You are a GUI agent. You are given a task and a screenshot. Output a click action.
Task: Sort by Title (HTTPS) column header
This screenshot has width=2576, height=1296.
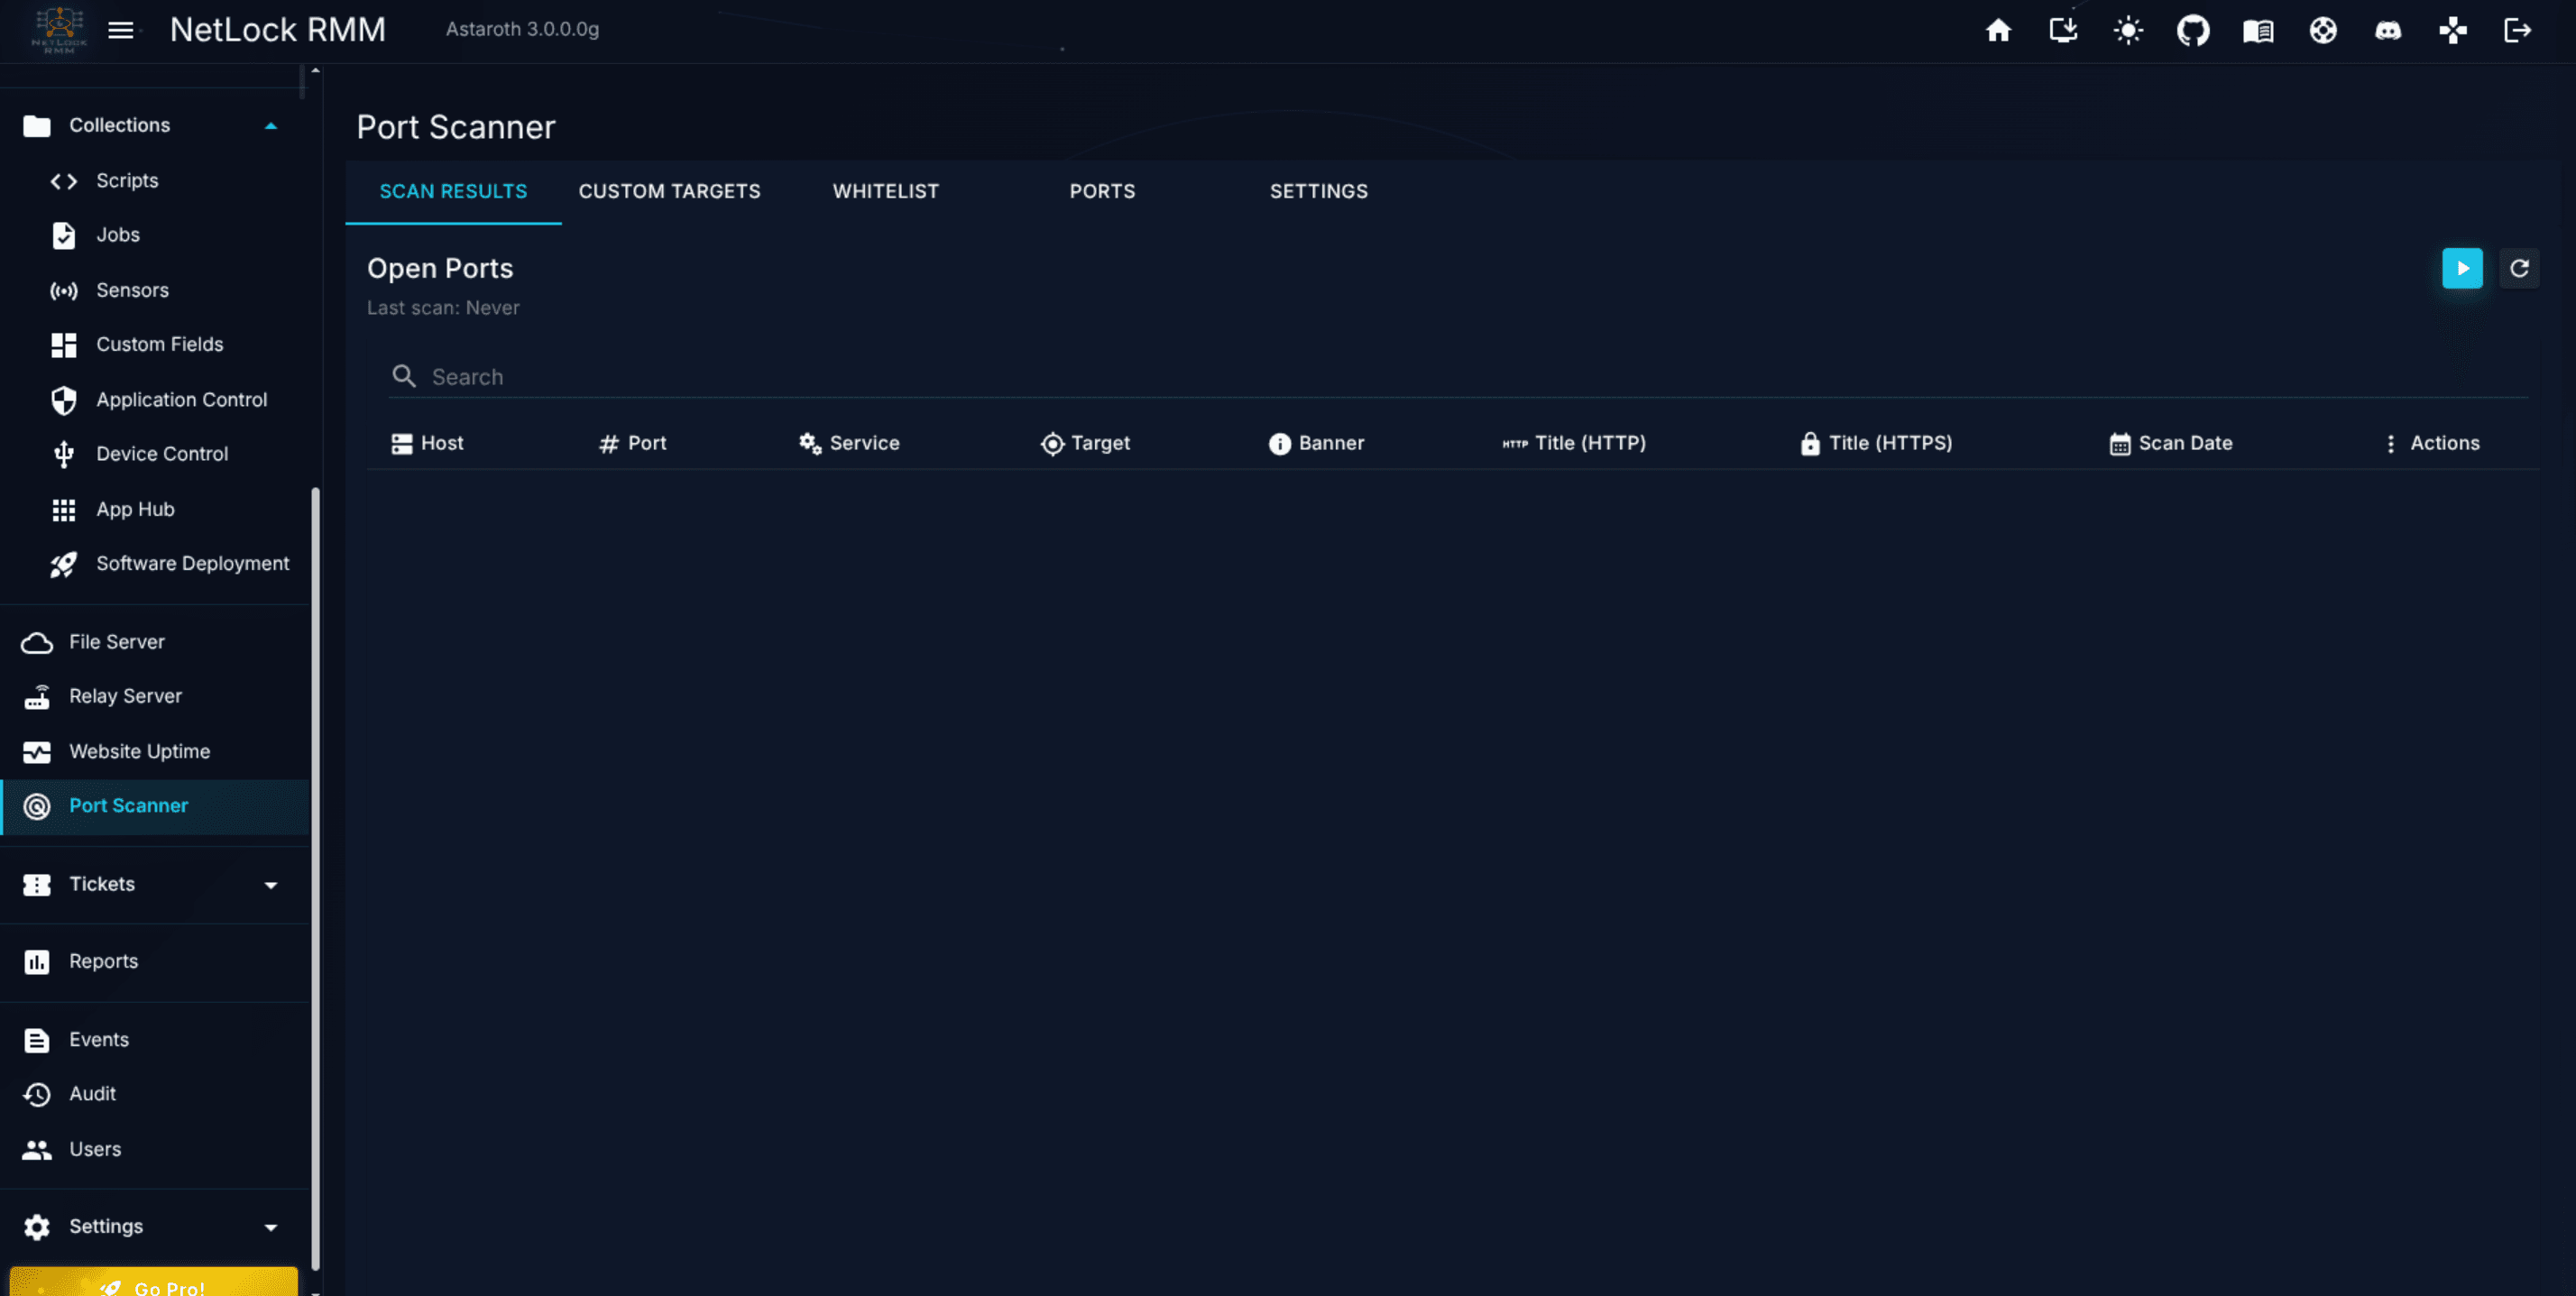coord(1876,443)
